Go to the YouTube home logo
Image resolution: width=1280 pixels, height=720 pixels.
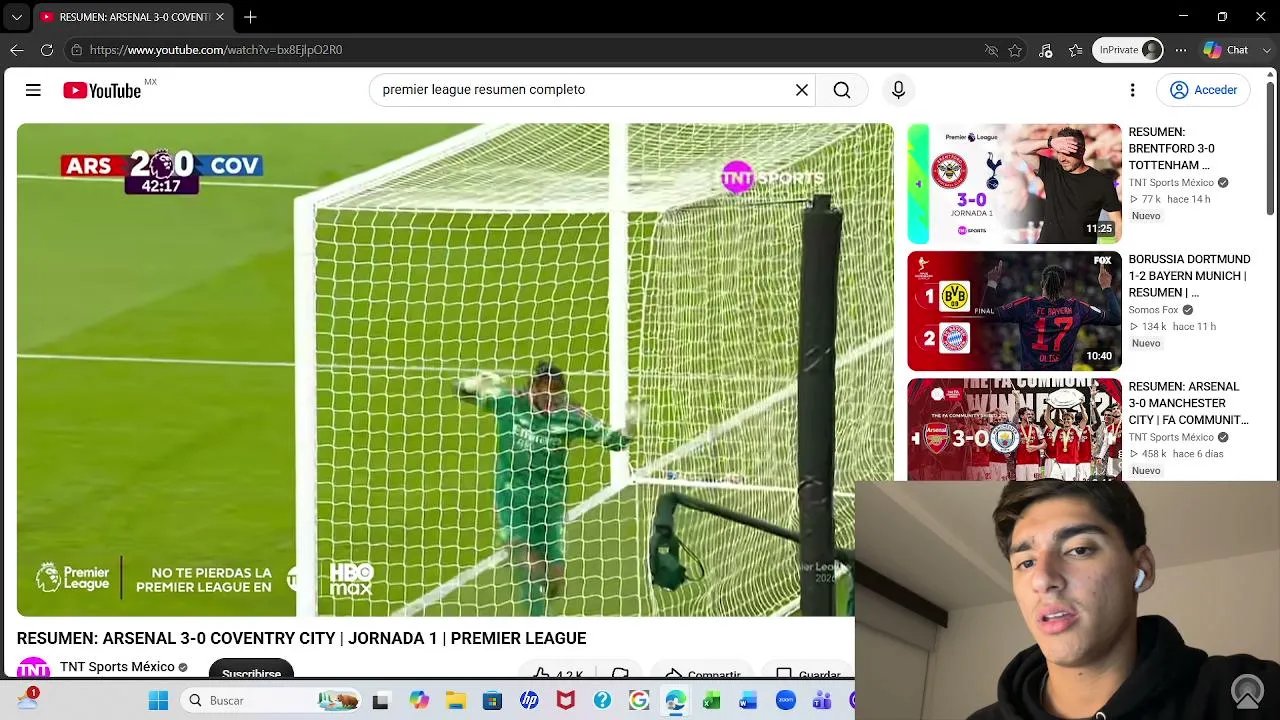102,91
